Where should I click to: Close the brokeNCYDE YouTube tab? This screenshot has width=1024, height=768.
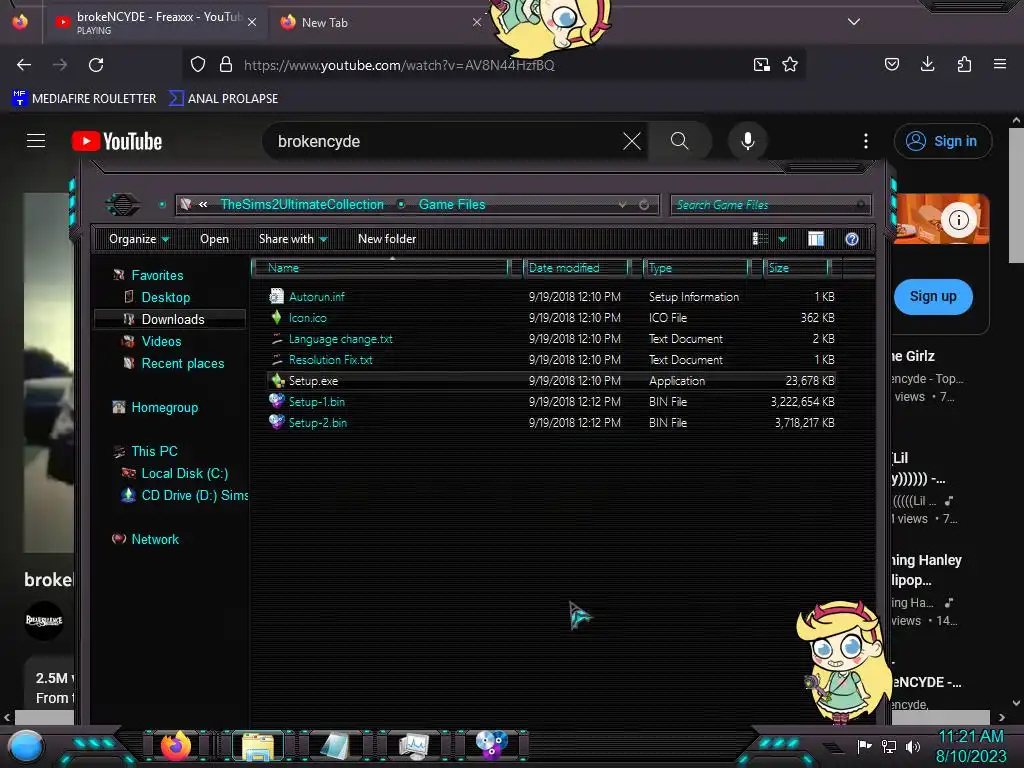[x=252, y=22]
